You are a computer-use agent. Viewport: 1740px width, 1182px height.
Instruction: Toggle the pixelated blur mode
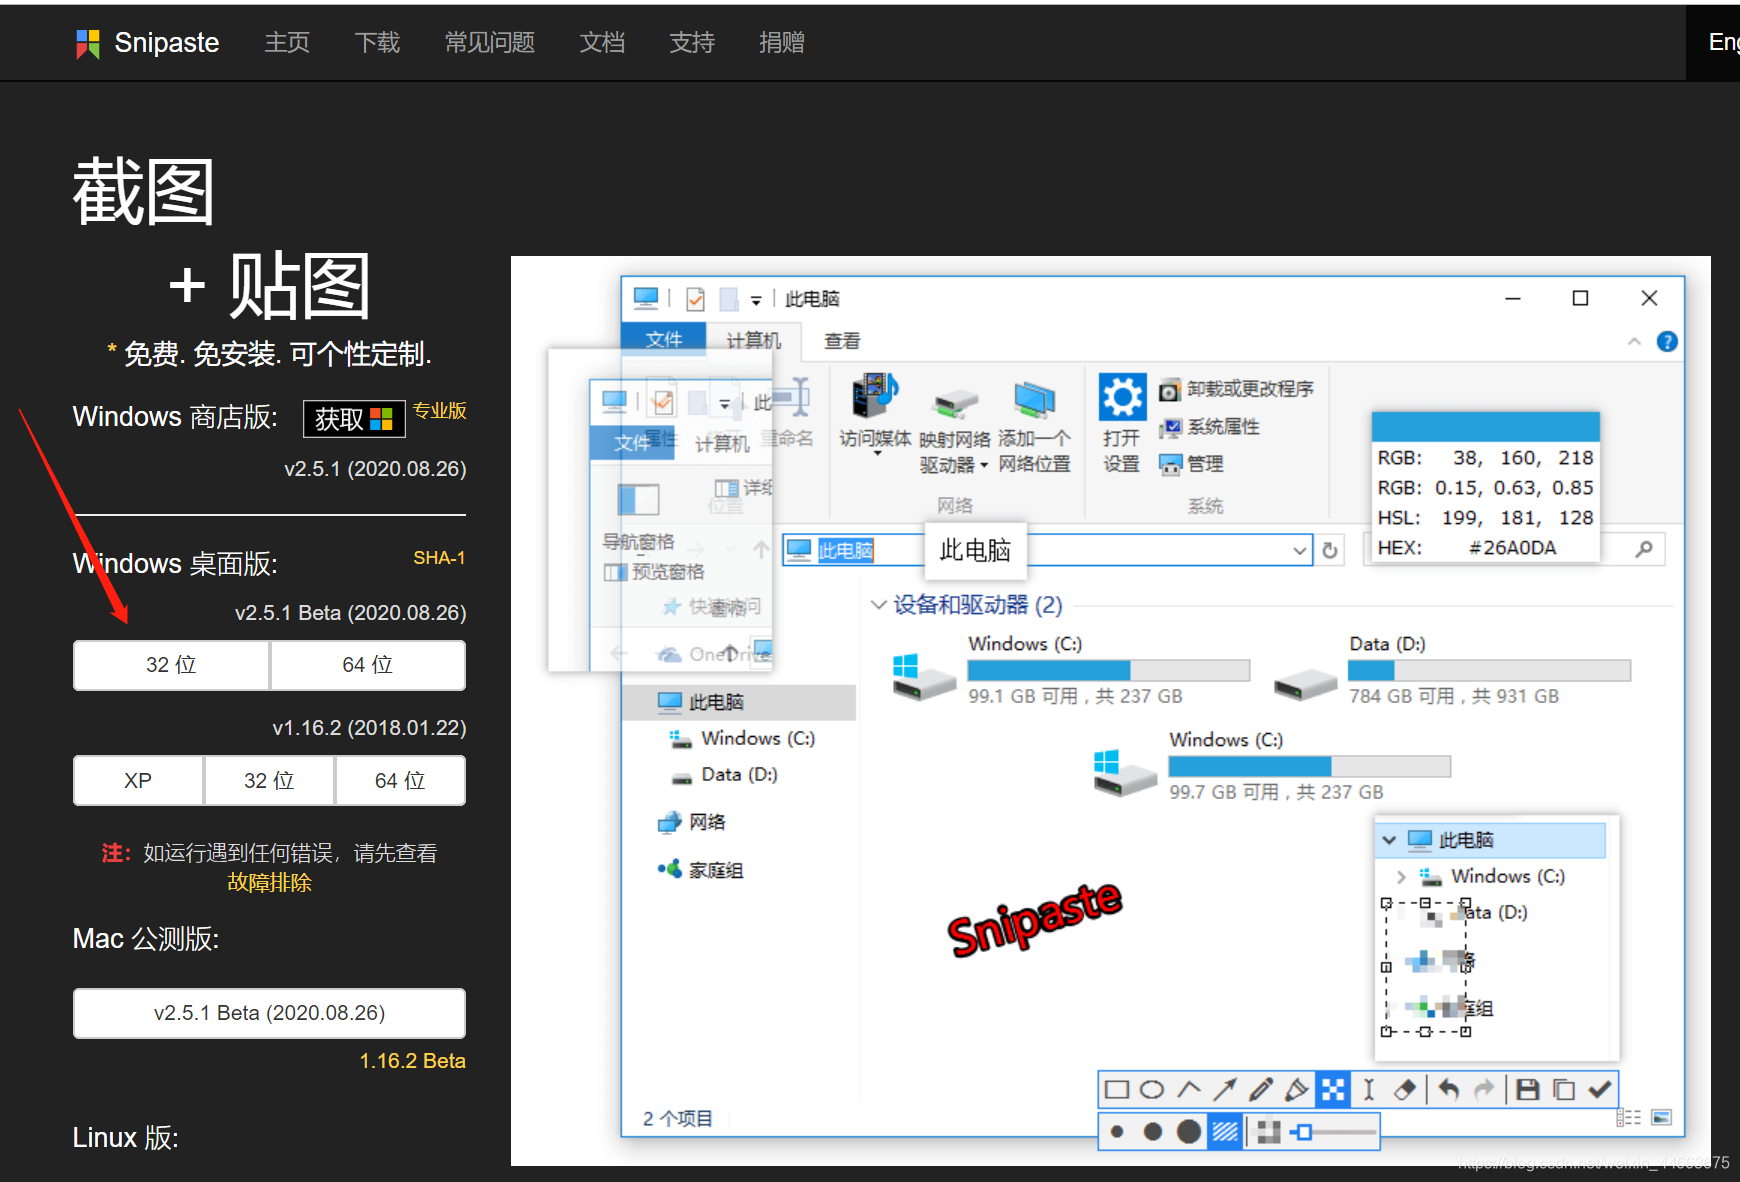pos(1269,1132)
